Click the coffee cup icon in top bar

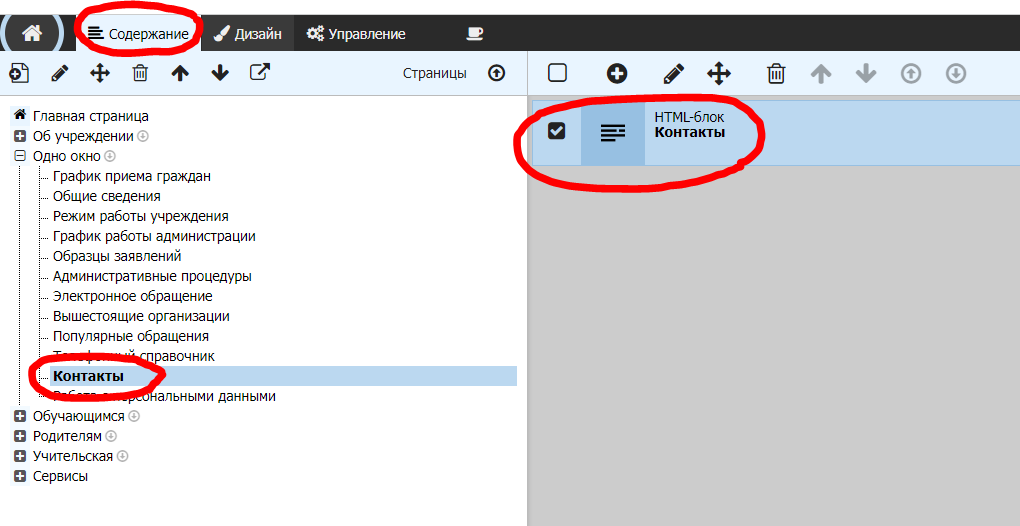click(474, 33)
